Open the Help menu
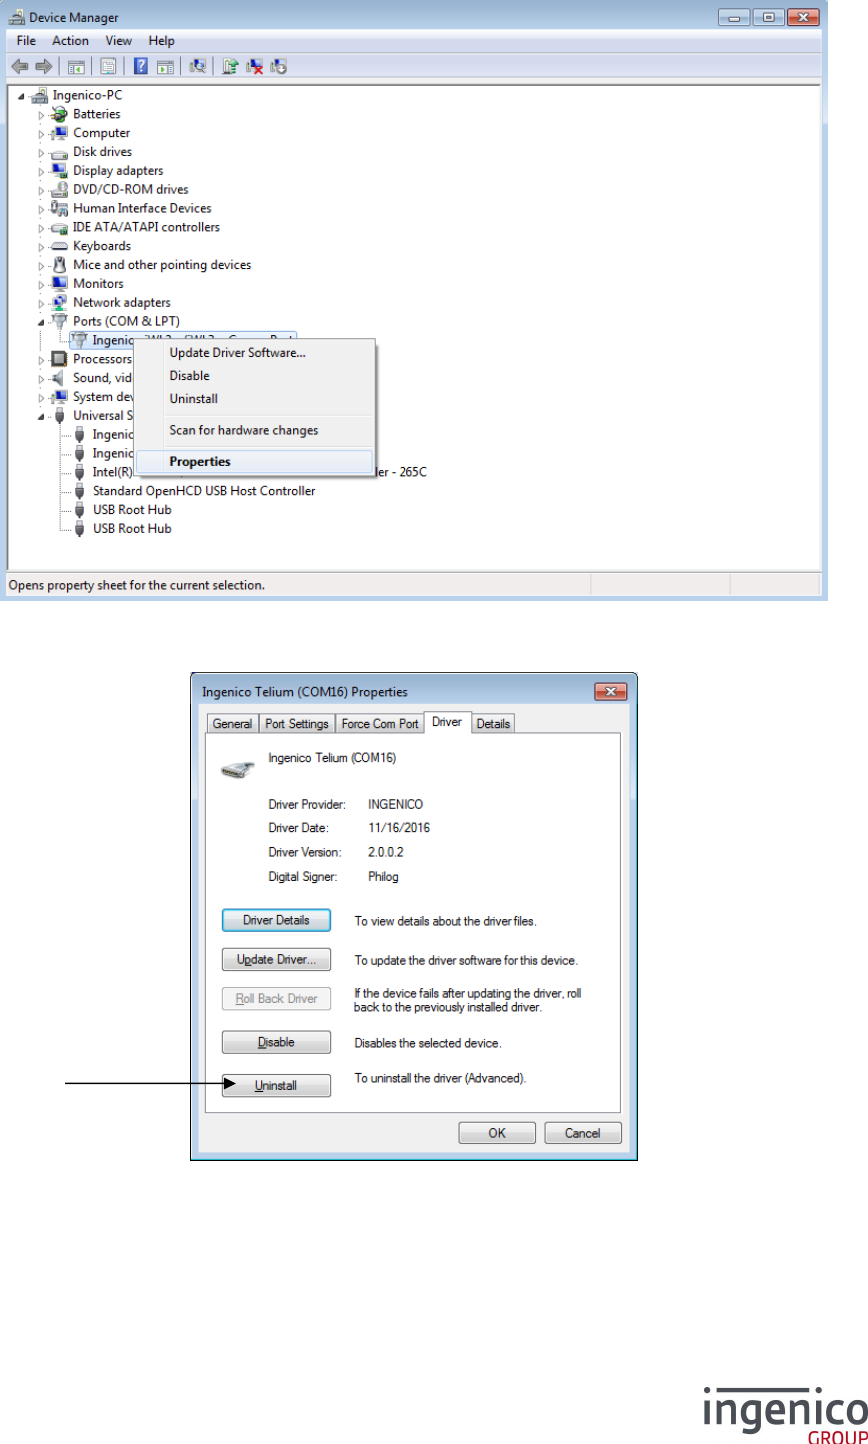The width and height of the screenshot is (868, 1444). click(162, 41)
